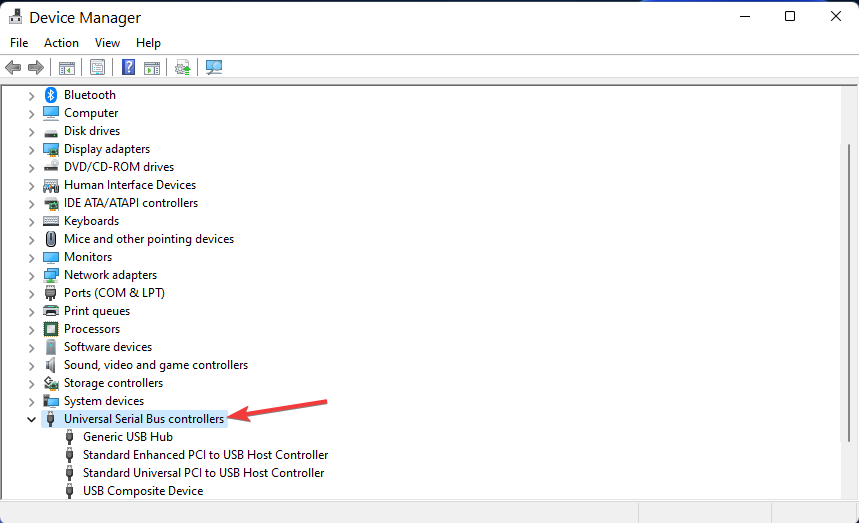Image resolution: width=859 pixels, height=523 pixels.
Task: Select USB Composite Device entry
Action: [x=143, y=491]
